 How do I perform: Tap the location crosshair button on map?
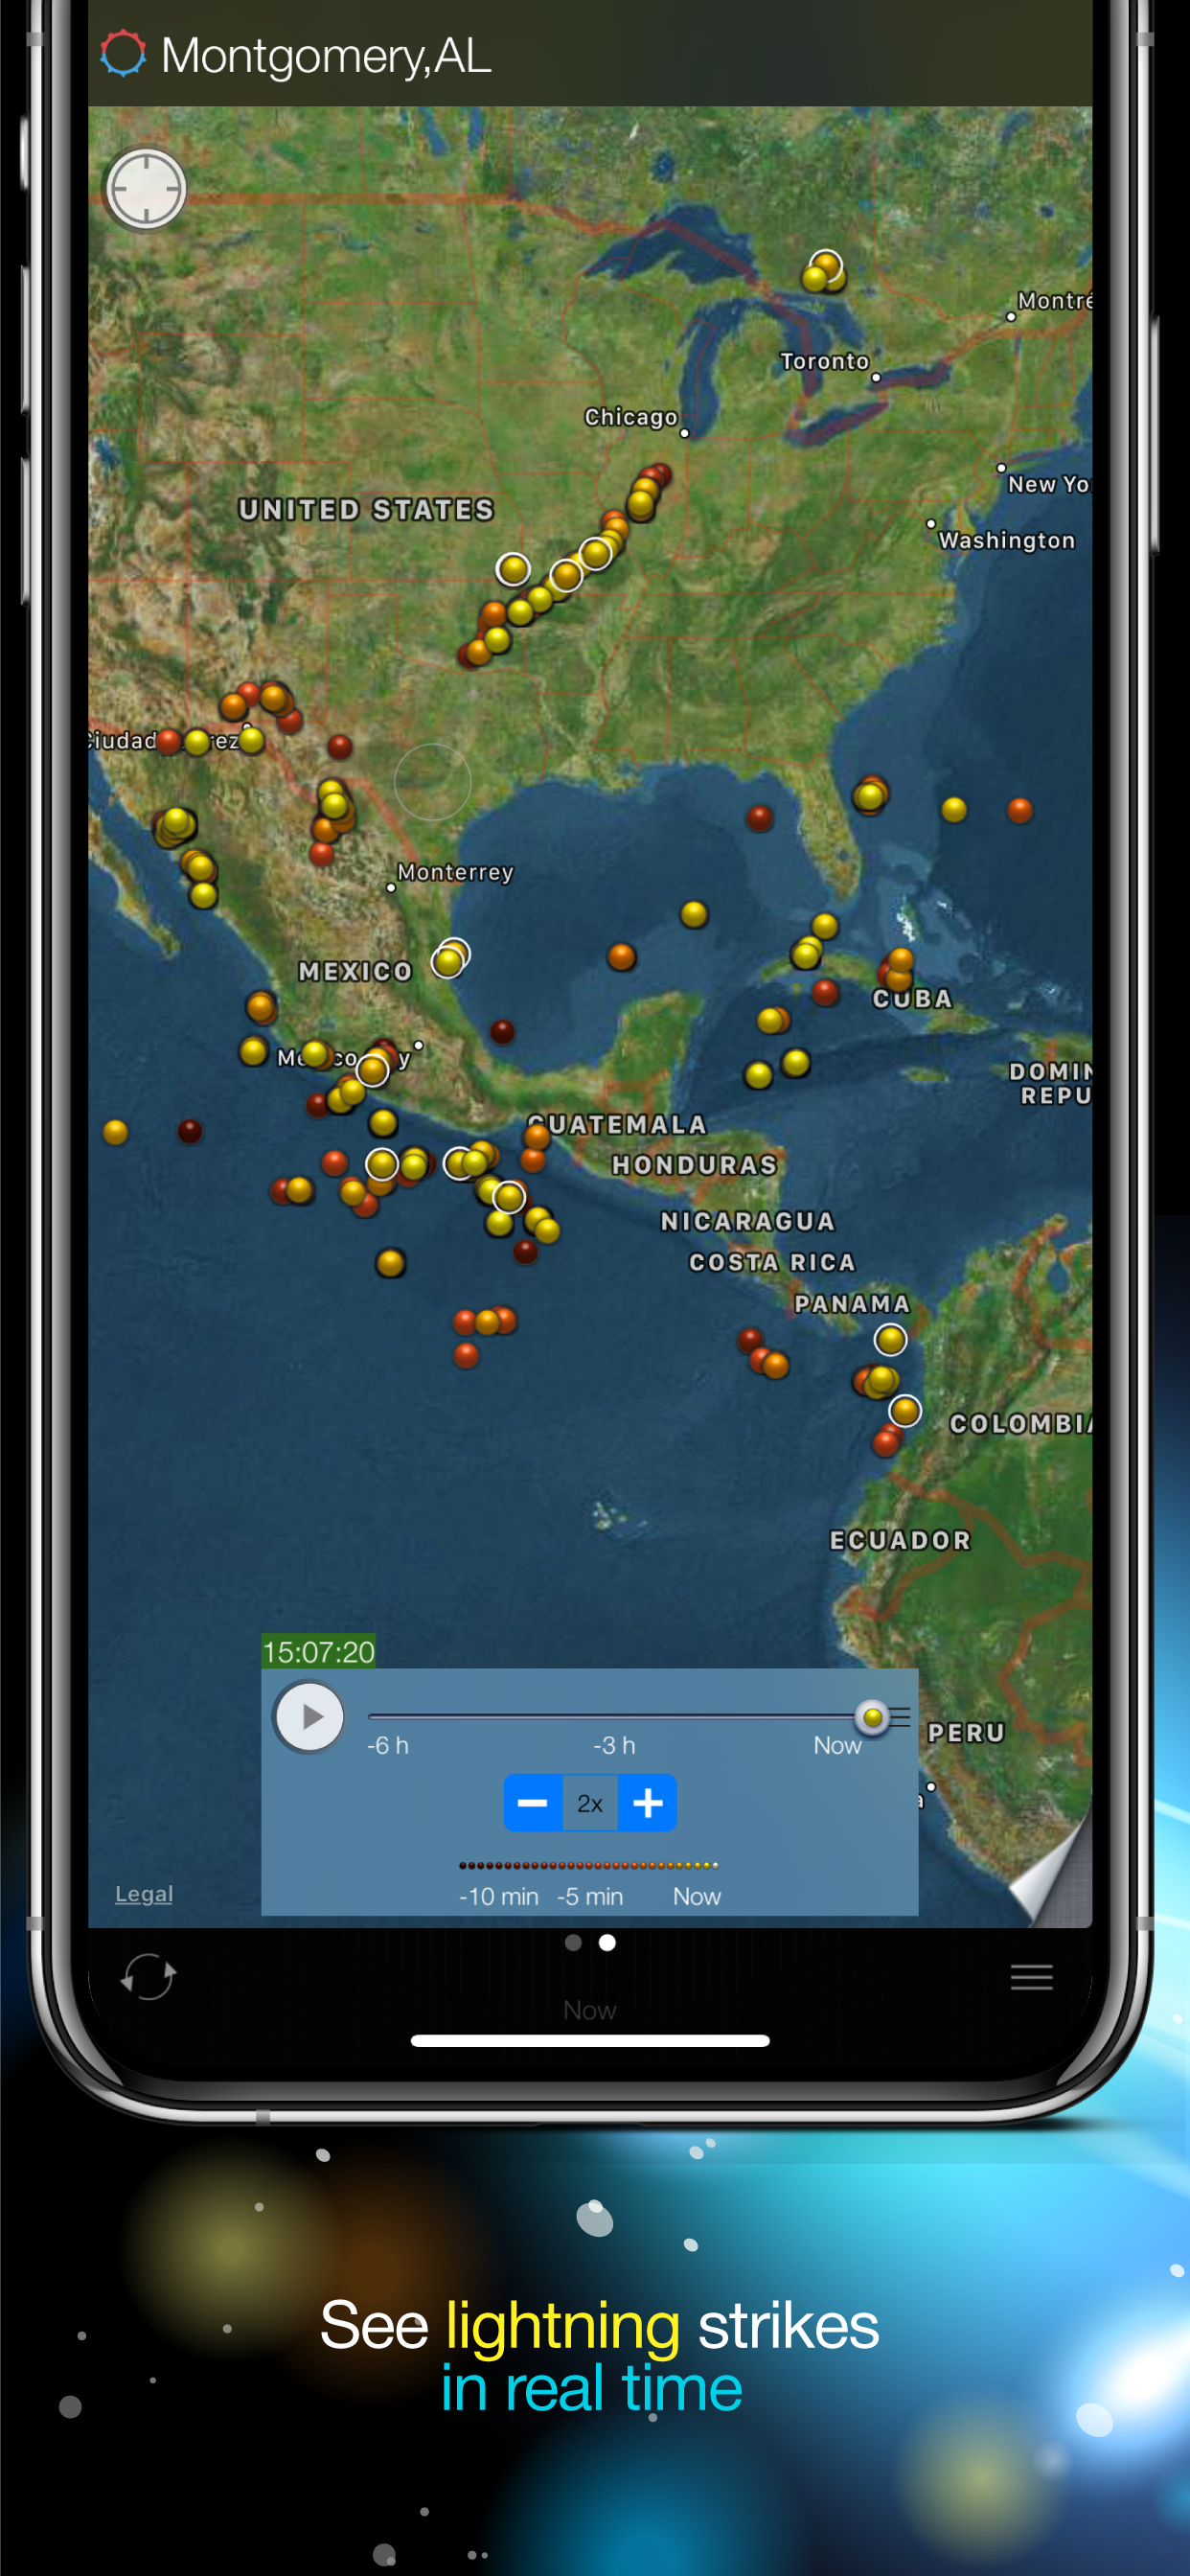tap(146, 189)
